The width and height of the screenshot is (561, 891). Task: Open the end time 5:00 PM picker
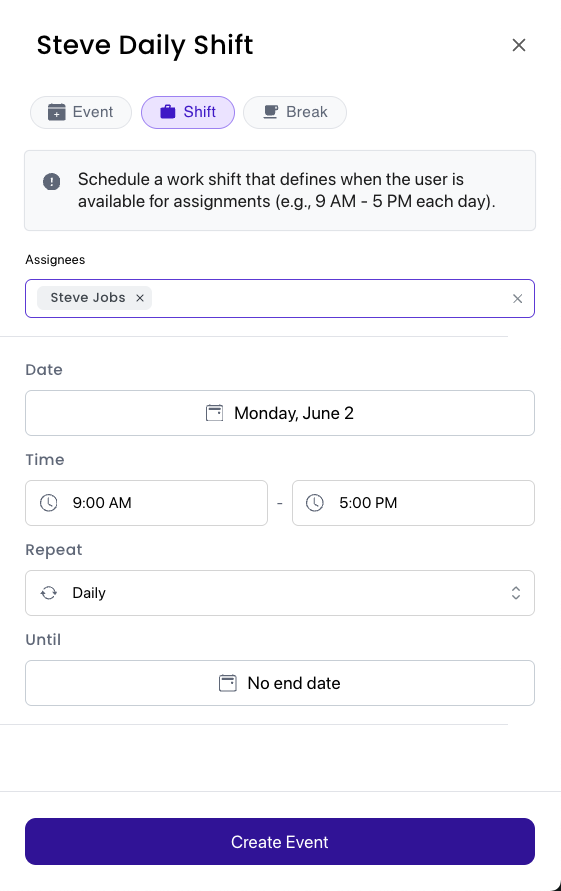tap(413, 503)
